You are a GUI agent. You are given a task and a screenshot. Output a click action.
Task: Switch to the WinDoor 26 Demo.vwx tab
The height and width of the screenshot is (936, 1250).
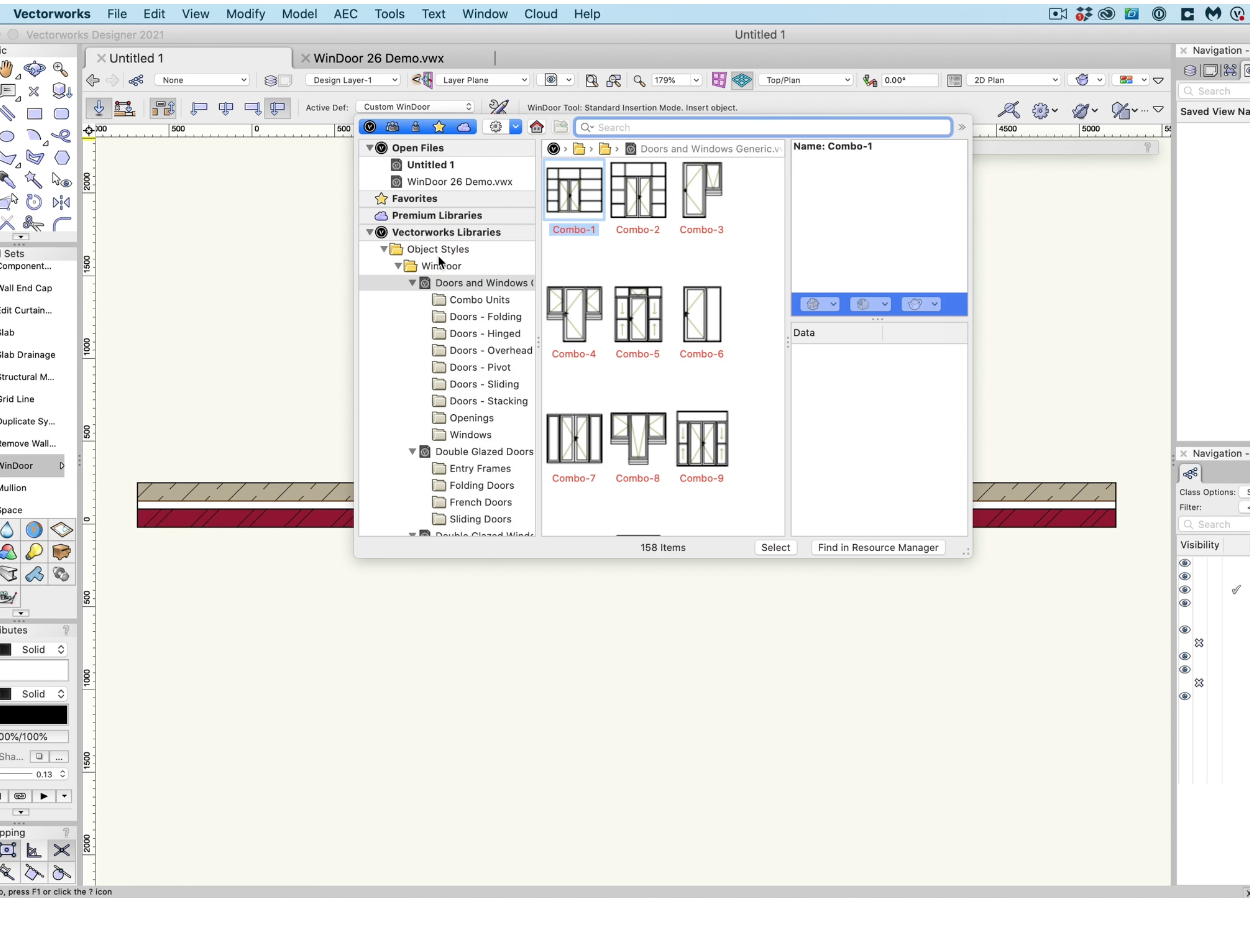[380, 57]
